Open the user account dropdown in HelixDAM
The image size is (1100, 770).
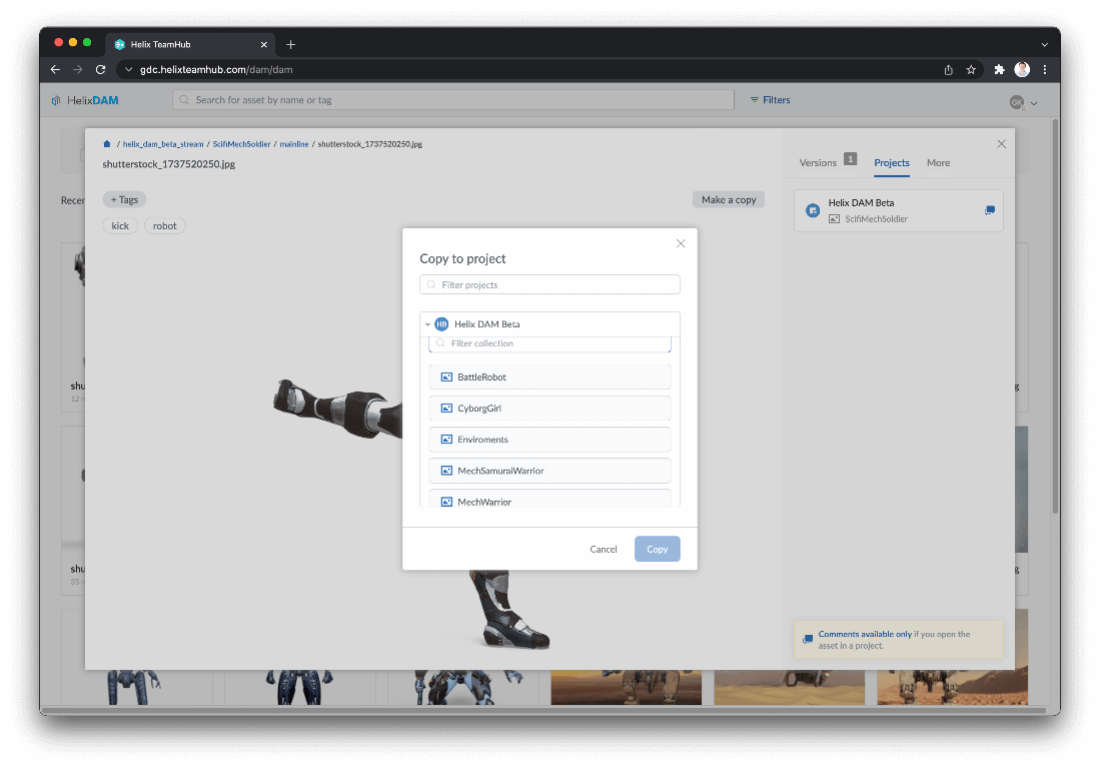pyautogui.click(x=1023, y=102)
